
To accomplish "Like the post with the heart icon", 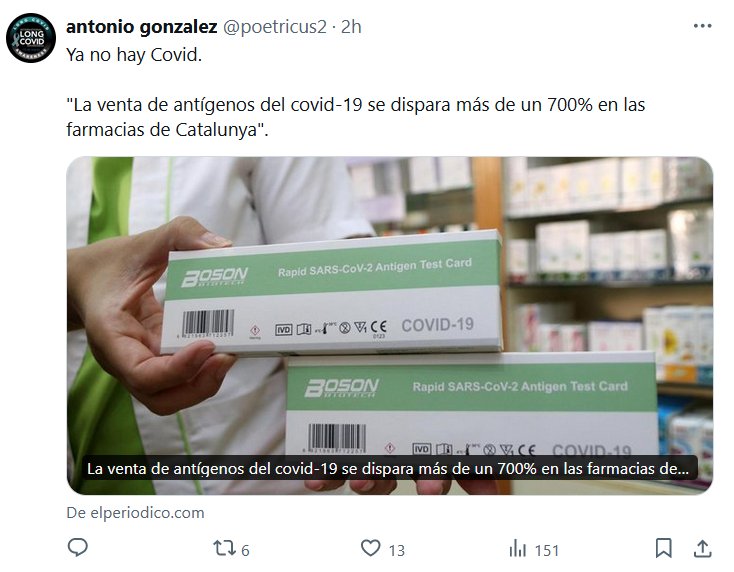I will (x=370, y=548).
